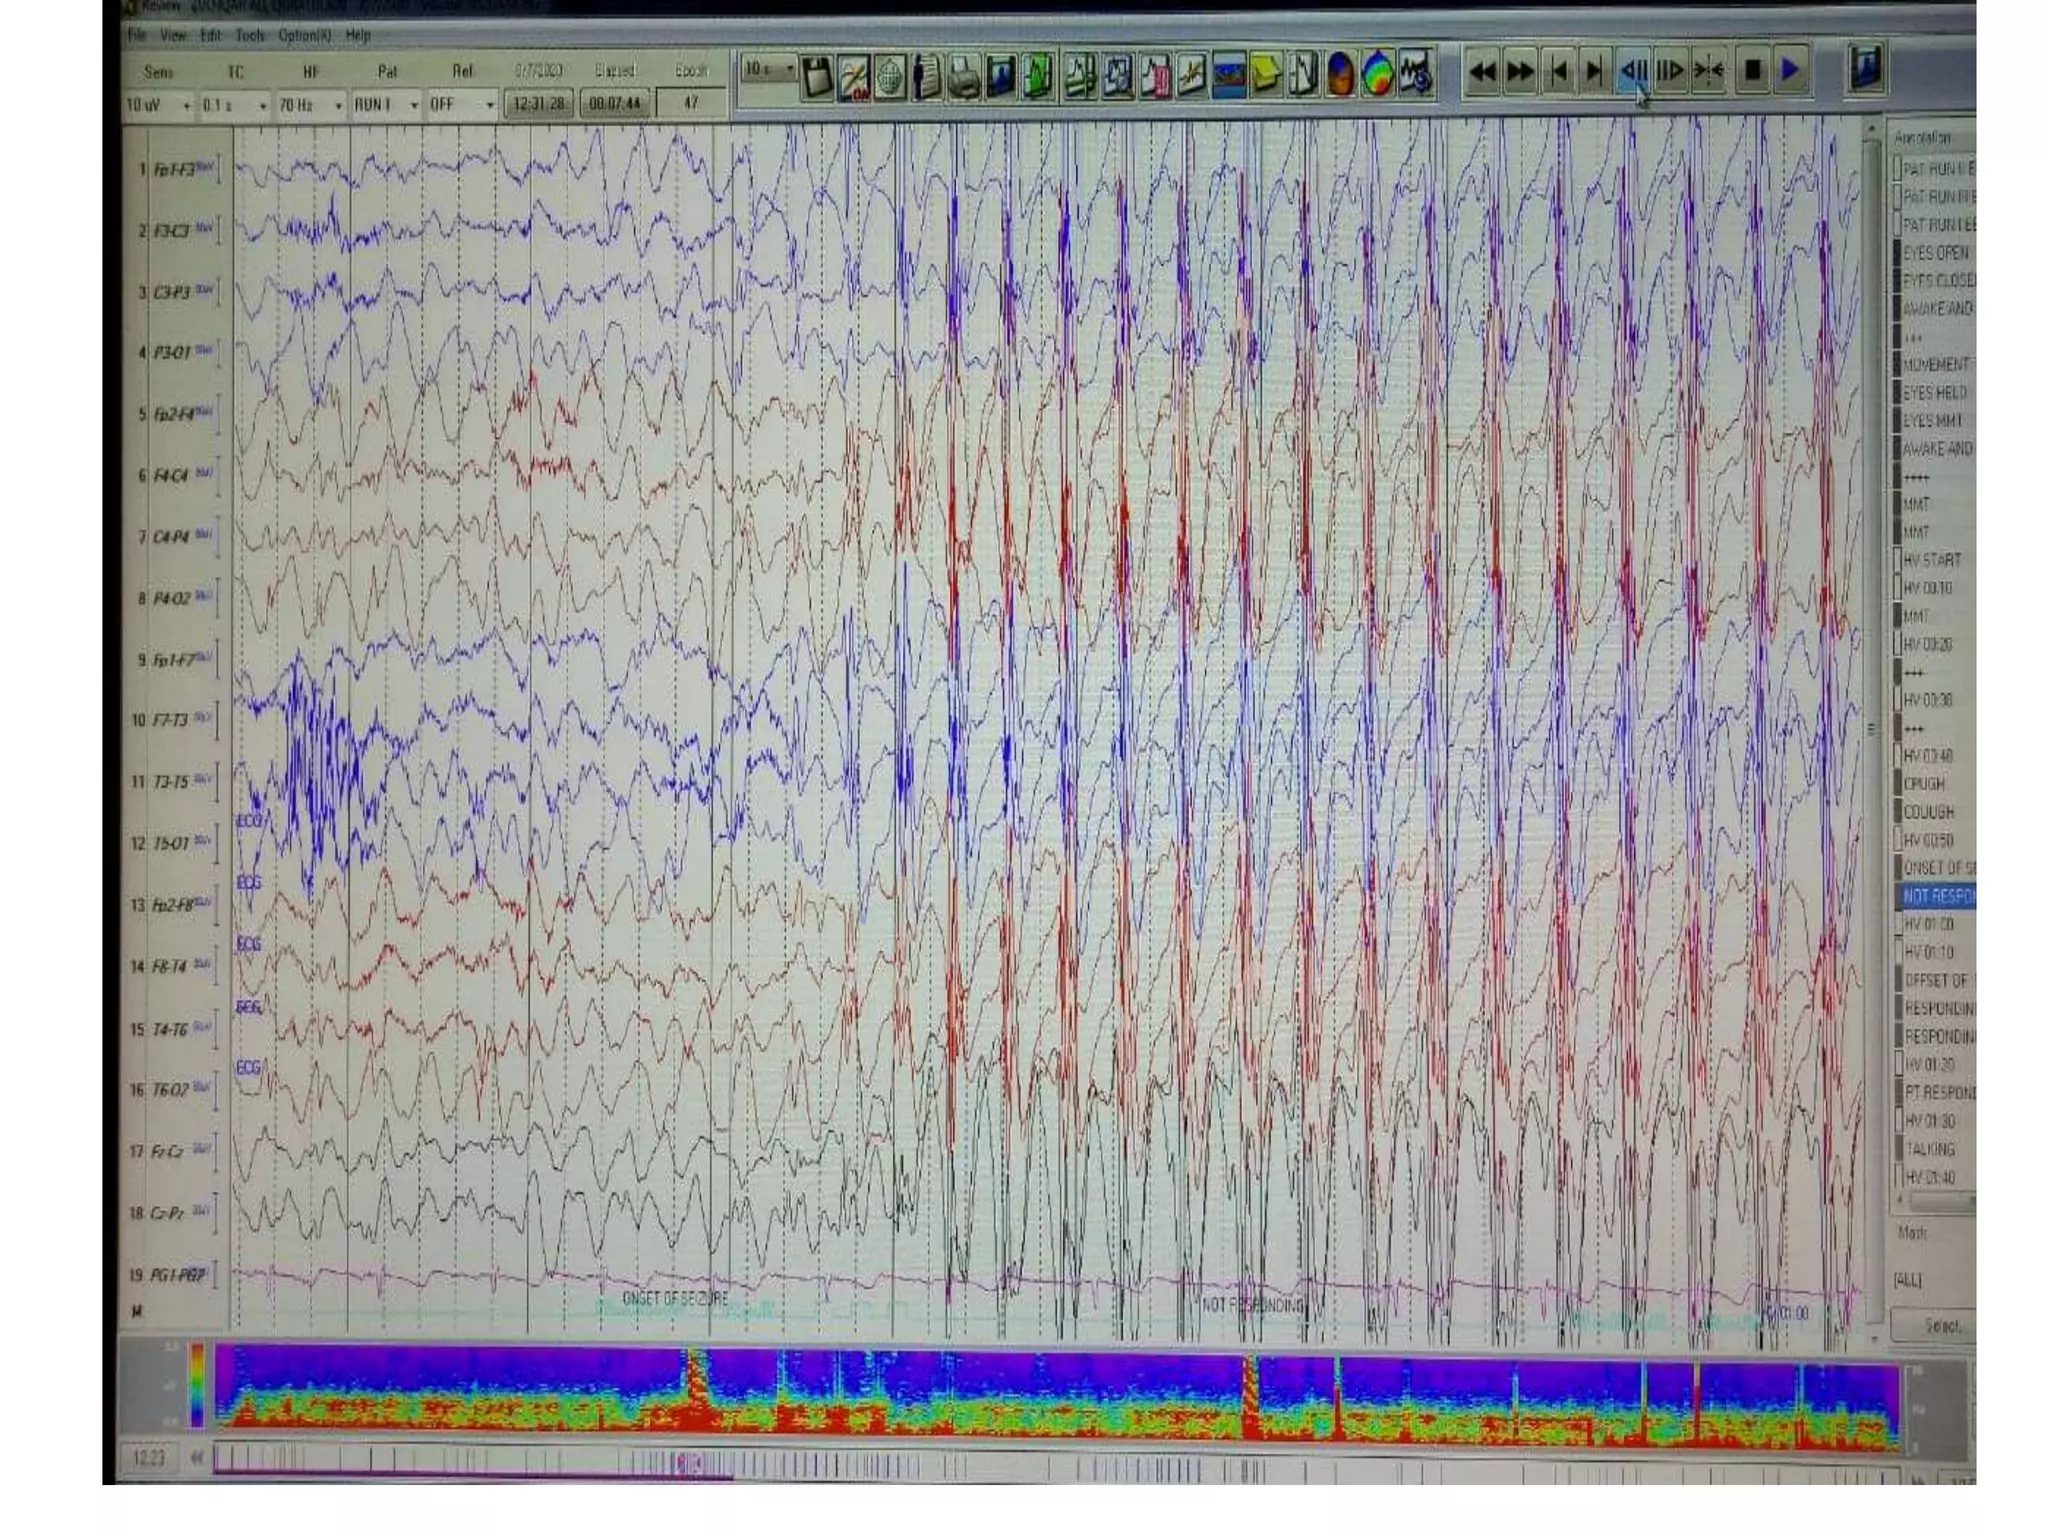
Task: Click the Select button below annotations
Action: (x=1942, y=1325)
